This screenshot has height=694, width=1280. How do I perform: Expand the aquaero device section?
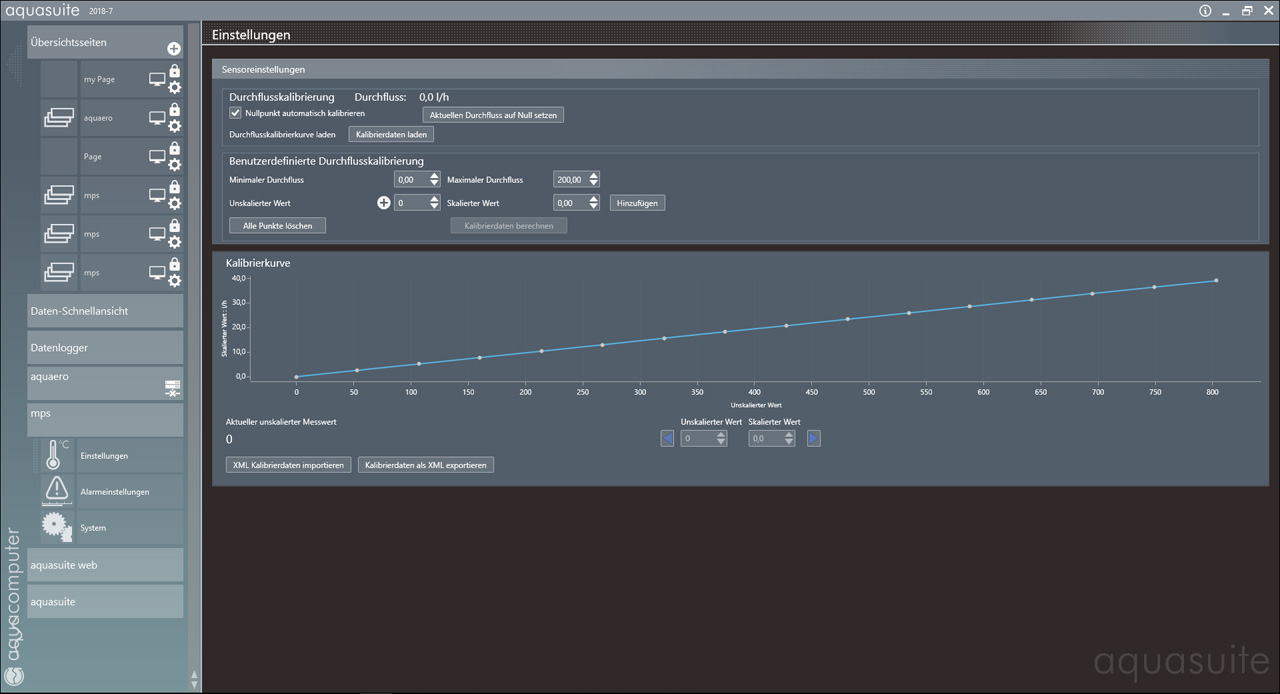105,384
